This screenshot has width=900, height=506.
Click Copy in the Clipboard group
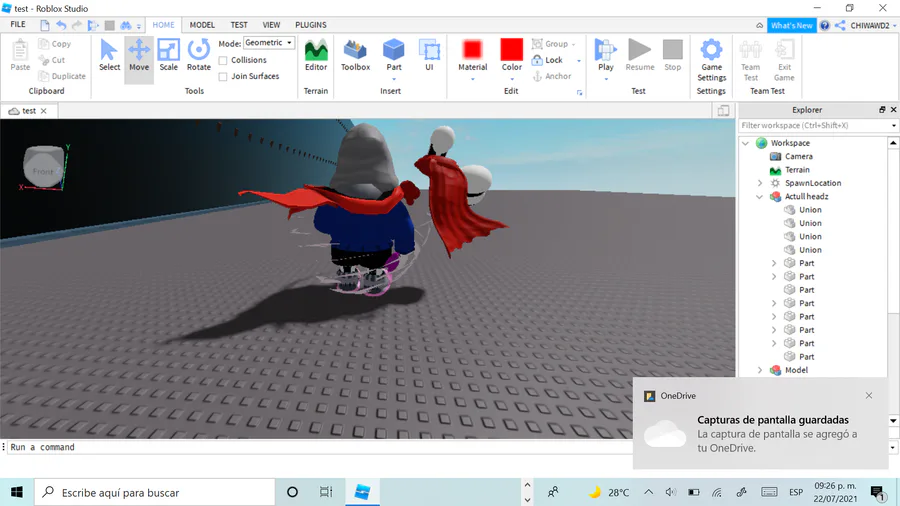click(x=55, y=44)
